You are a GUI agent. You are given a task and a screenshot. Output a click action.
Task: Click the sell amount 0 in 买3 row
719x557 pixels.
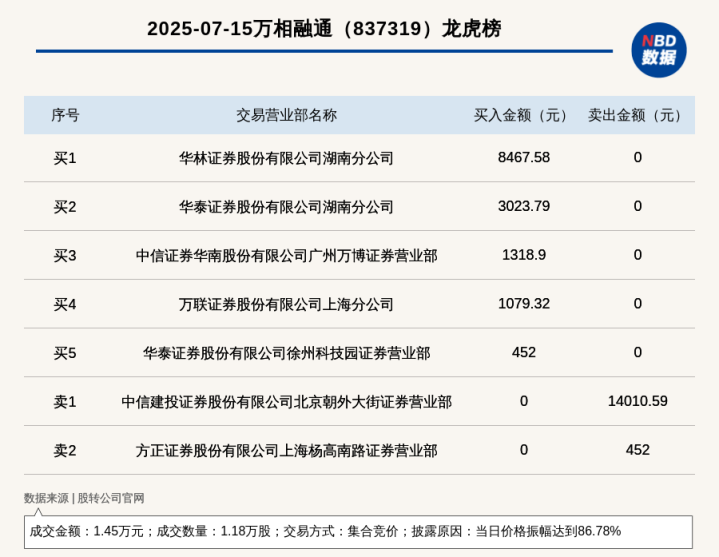[x=637, y=255]
